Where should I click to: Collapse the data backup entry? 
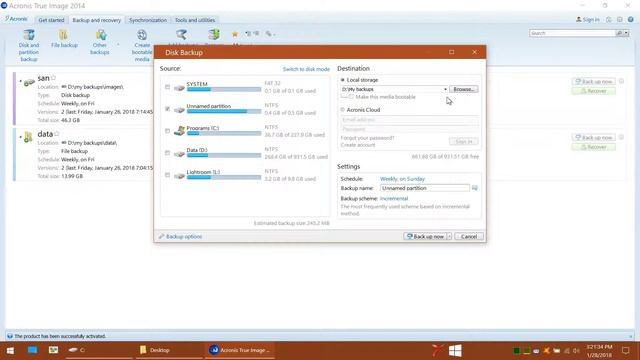pyautogui.click(x=20, y=137)
